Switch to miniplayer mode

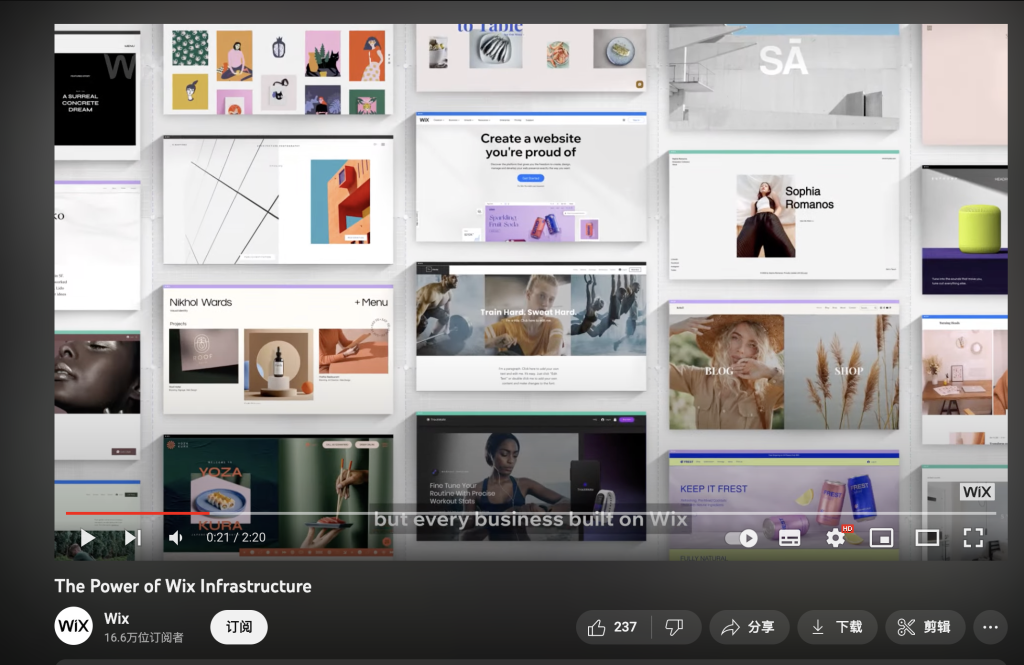pyautogui.click(x=881, y=538)
